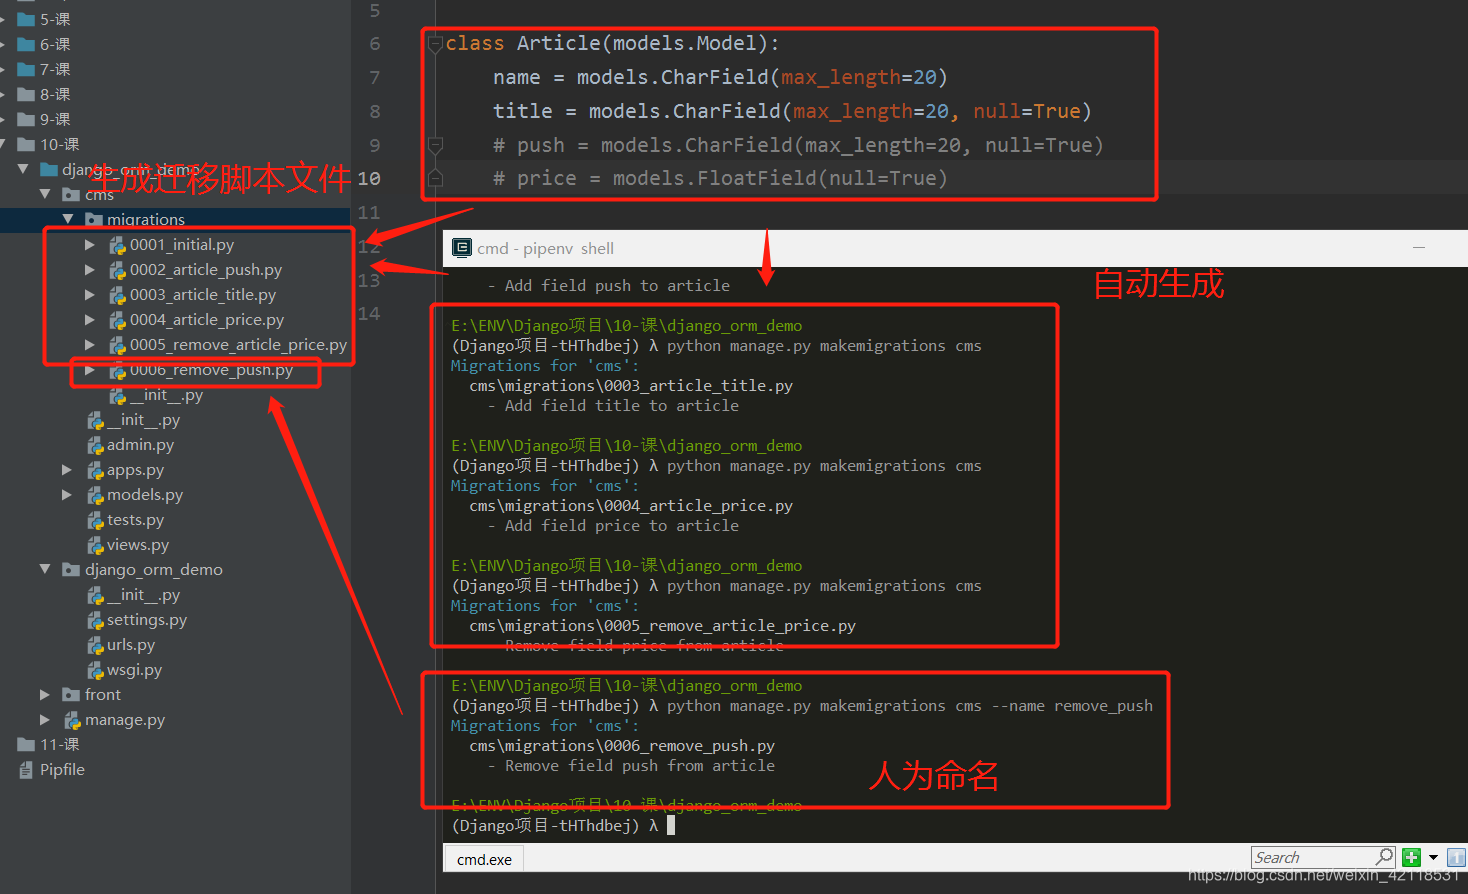
Task: Click folder icon of 8-课
Action: tap(26, 94)
